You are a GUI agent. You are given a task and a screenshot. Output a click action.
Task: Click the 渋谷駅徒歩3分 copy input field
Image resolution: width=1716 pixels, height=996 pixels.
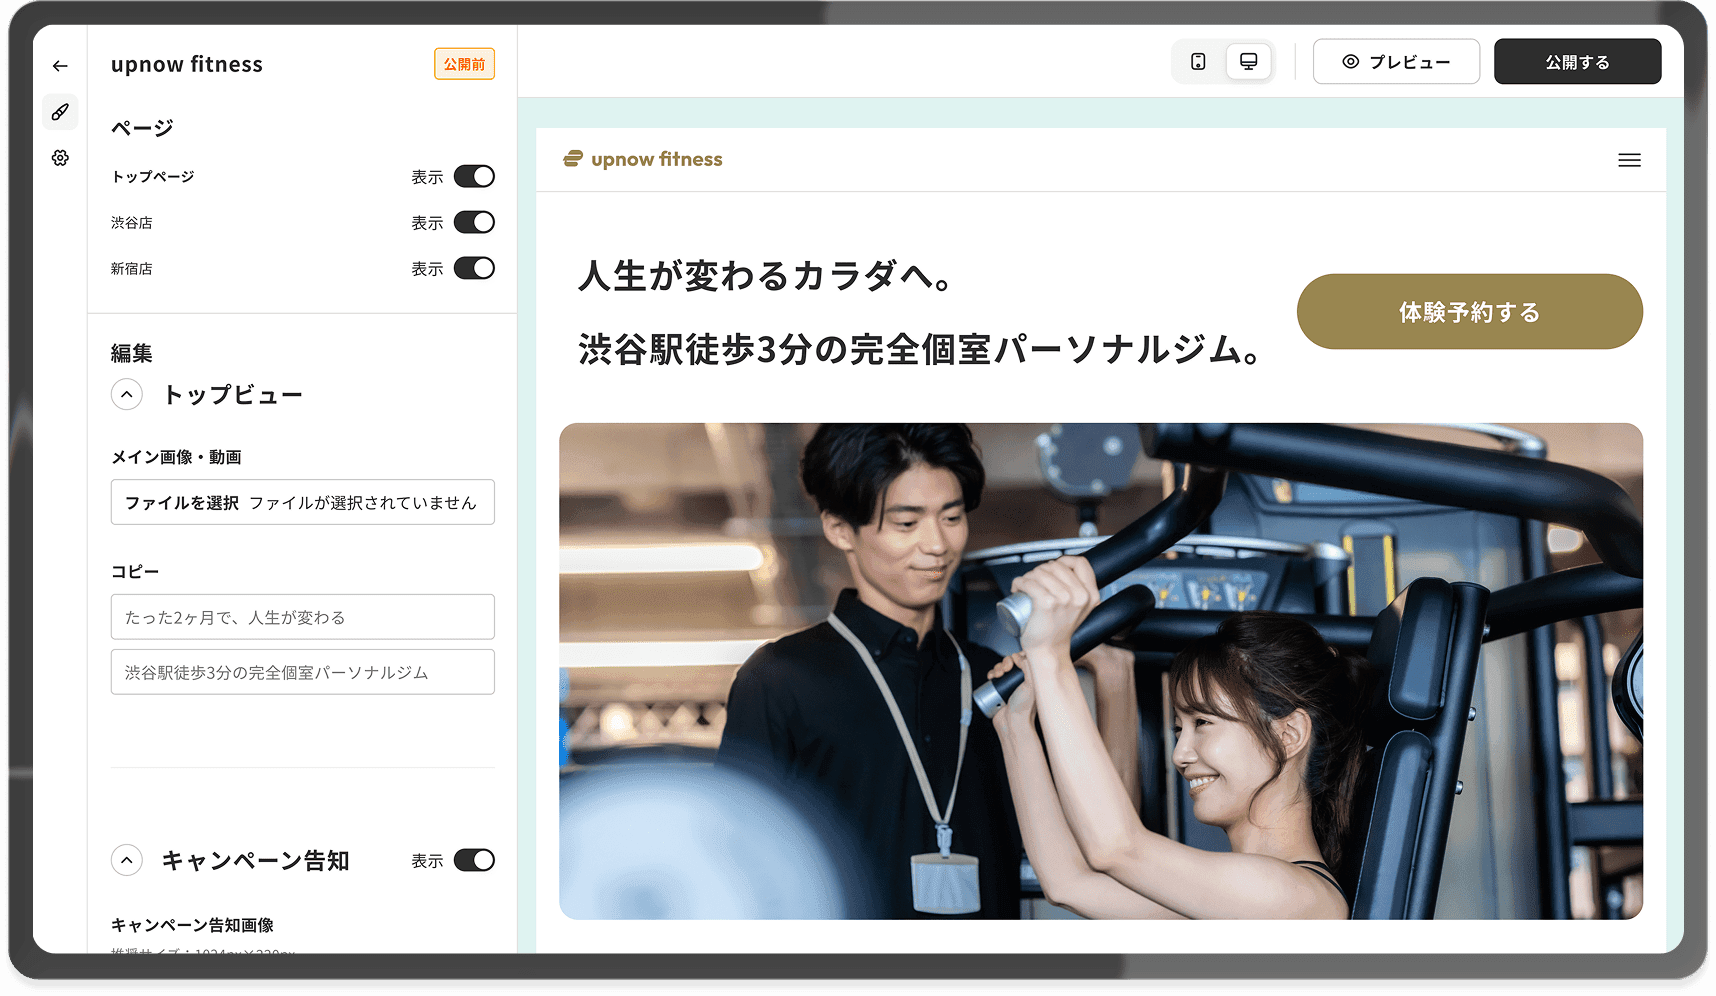pos(302,672)
